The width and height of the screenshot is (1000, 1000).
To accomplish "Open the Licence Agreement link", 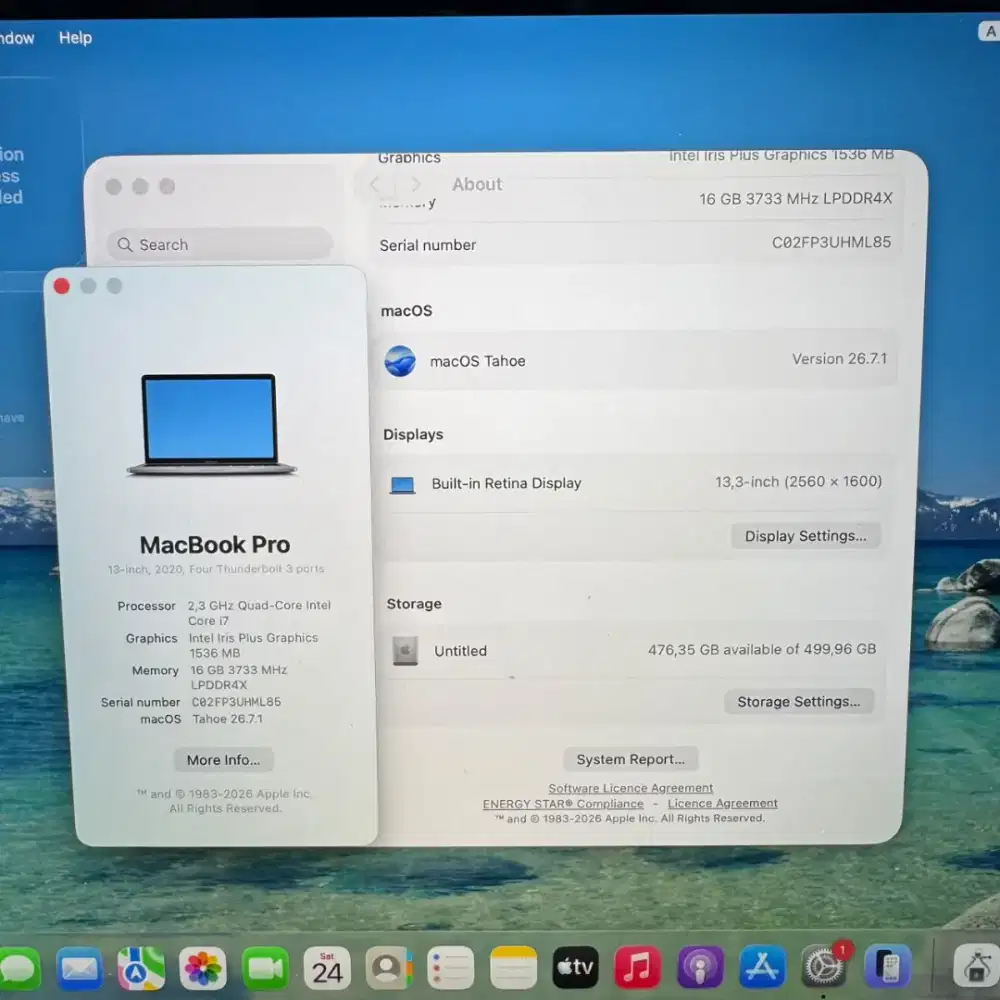I will [x=723, y=803].
